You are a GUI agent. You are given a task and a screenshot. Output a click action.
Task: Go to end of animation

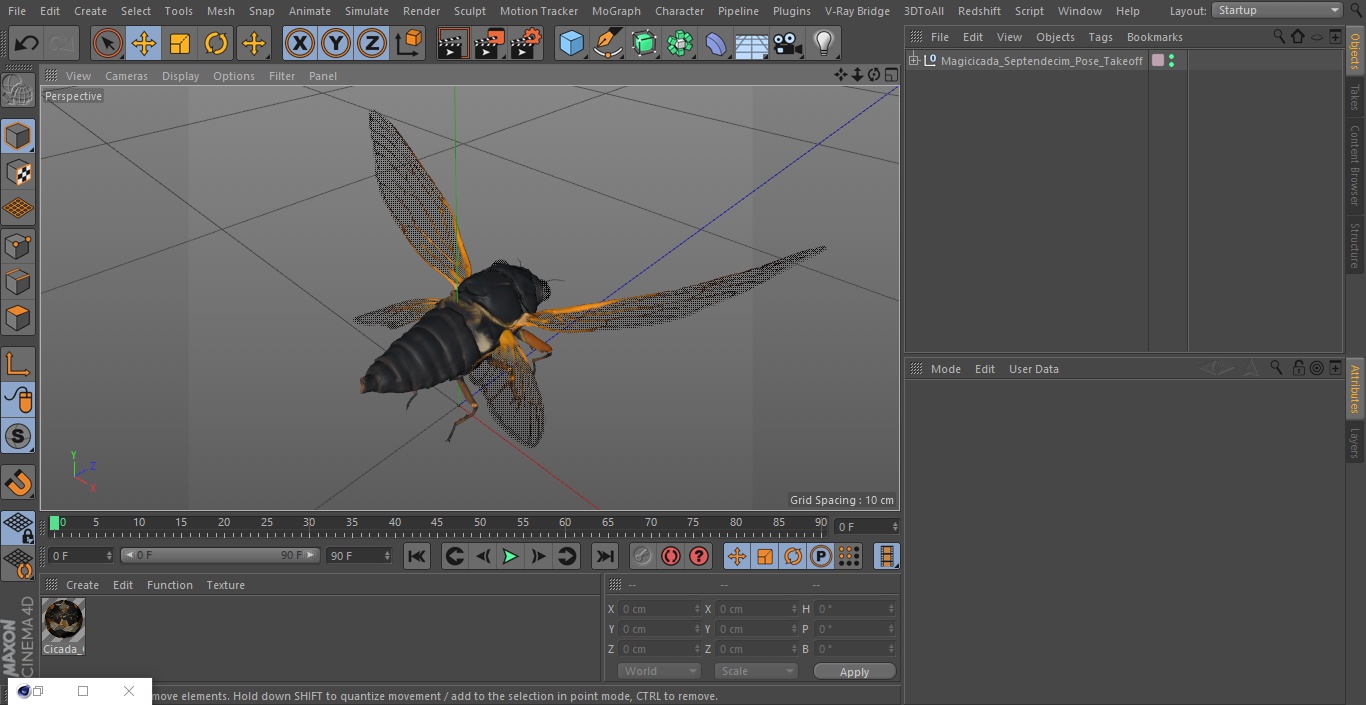click(605, 556)
